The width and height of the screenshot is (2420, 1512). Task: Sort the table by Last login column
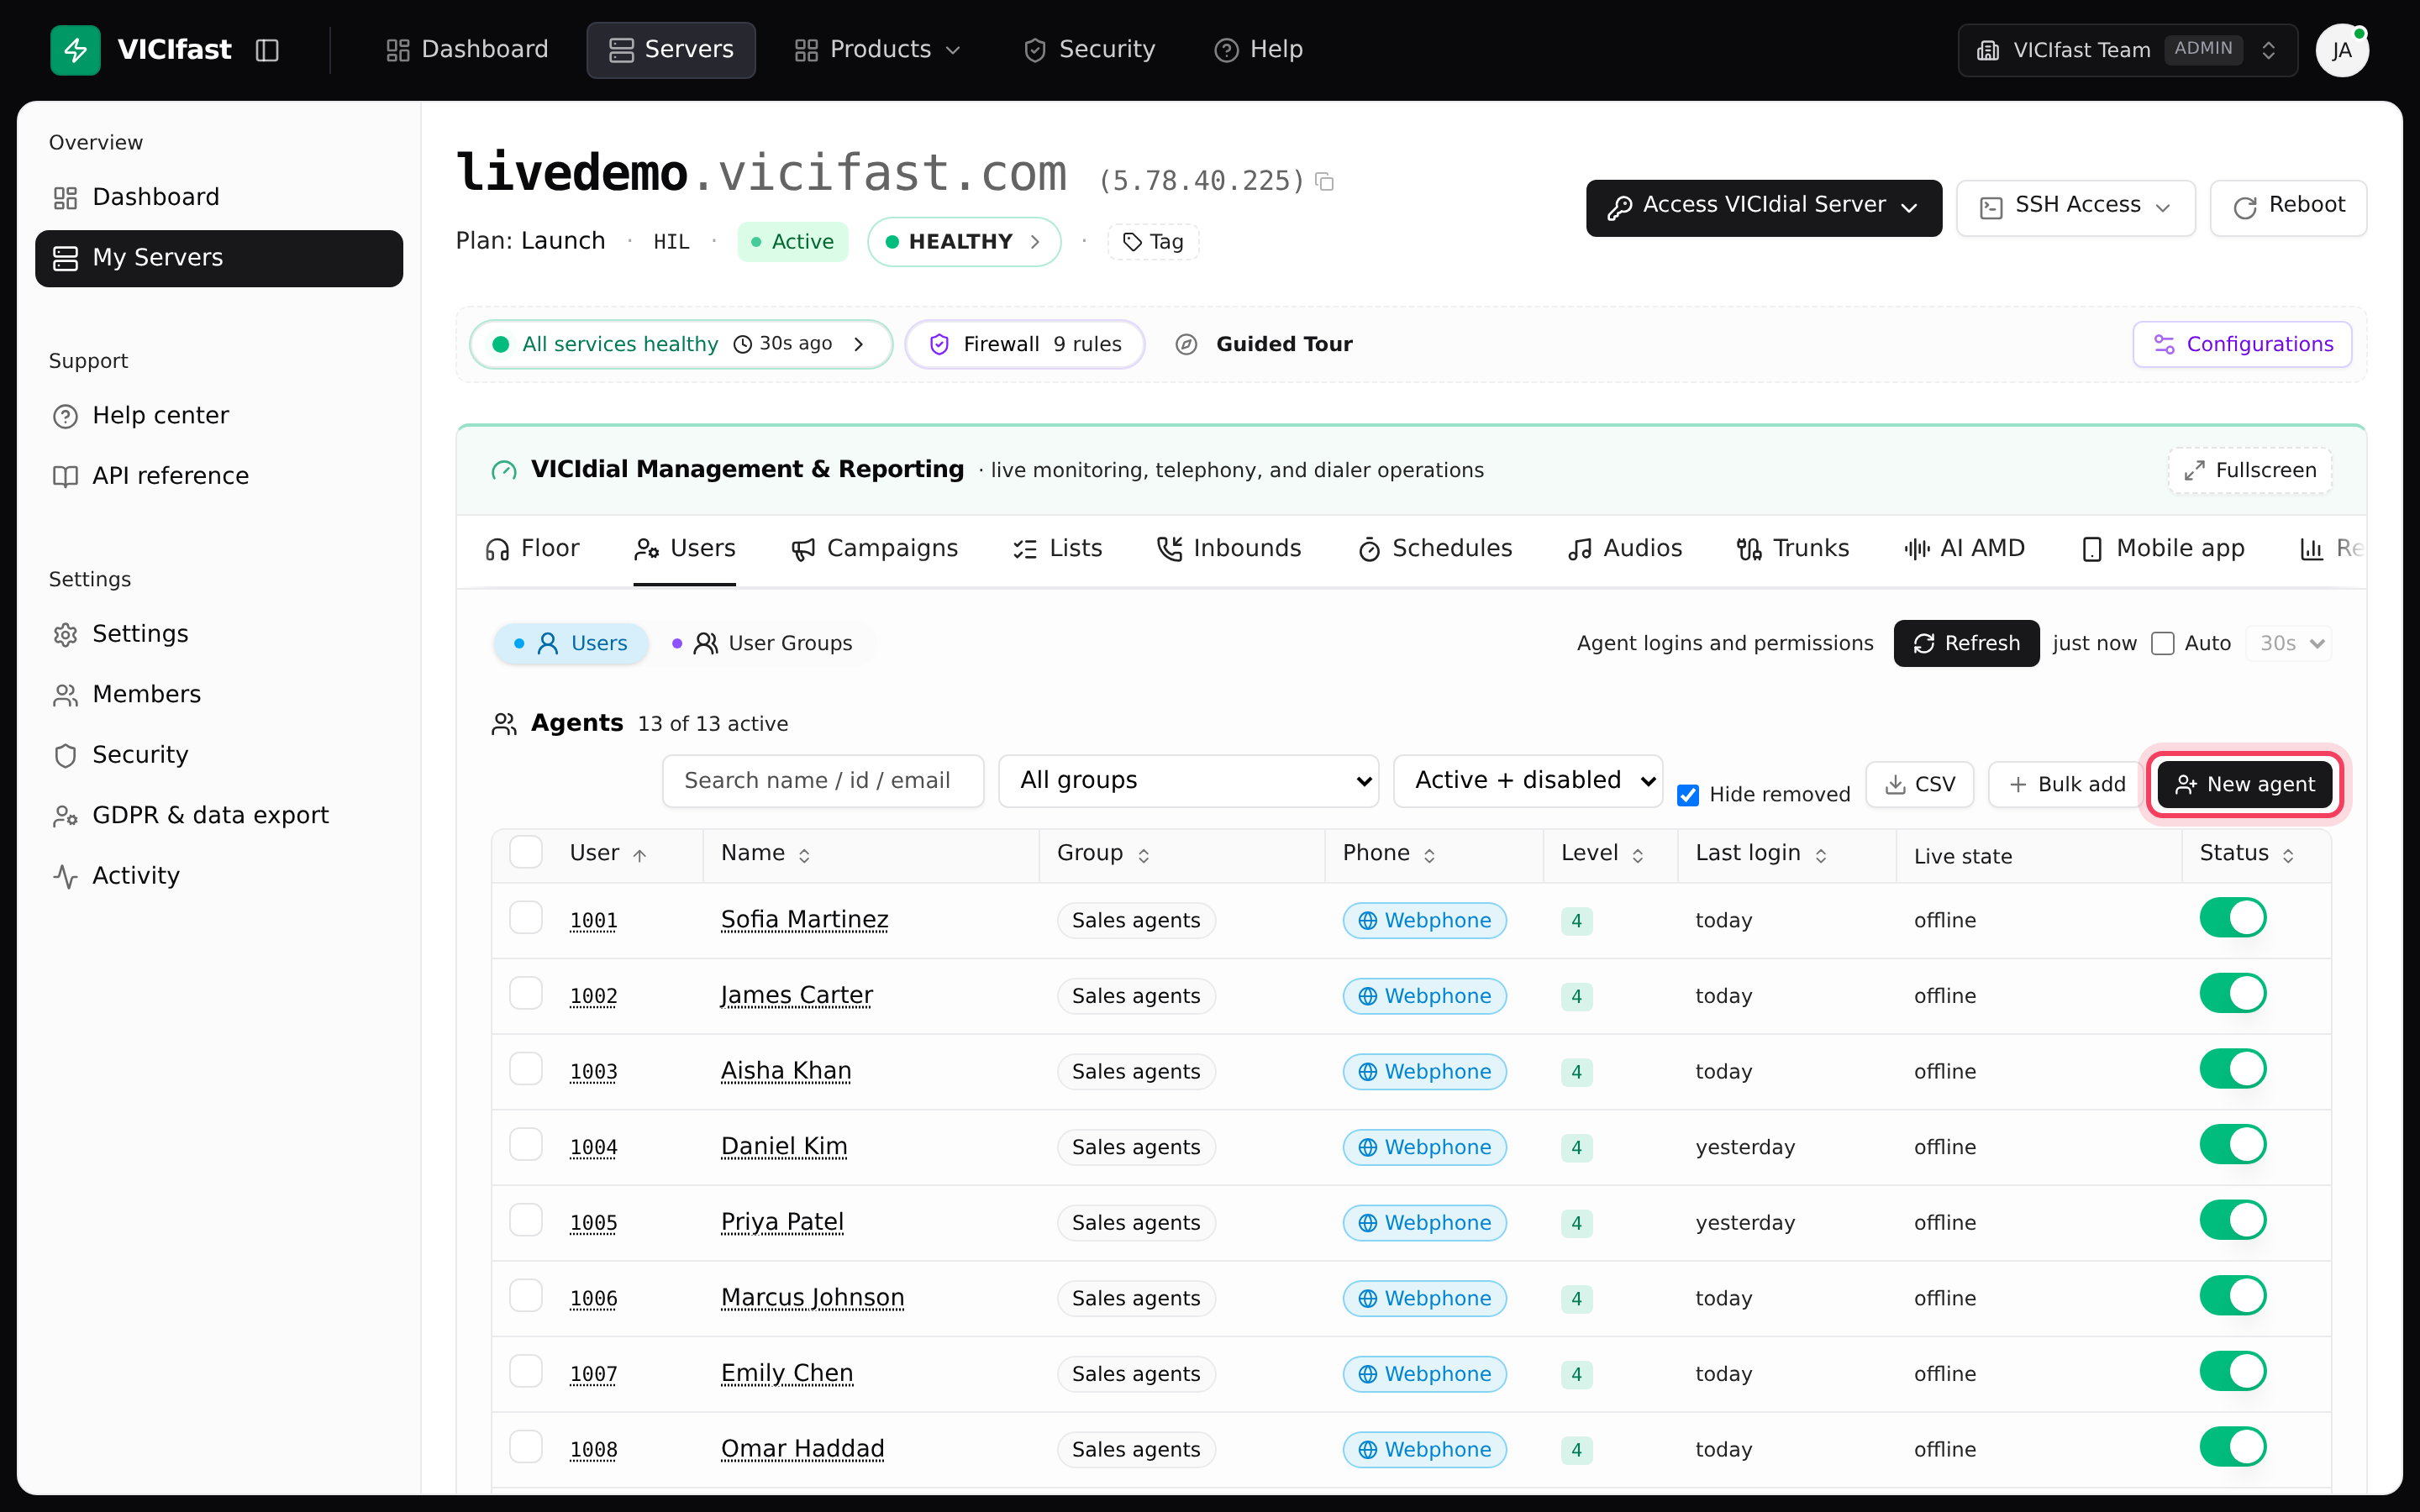pos(1762,853)
